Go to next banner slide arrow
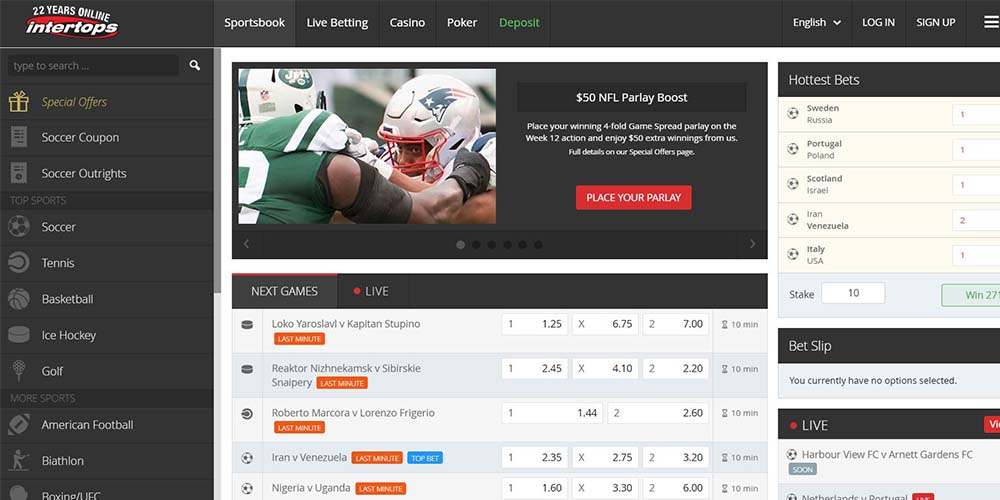1000x500 pixels. point(752,244)
